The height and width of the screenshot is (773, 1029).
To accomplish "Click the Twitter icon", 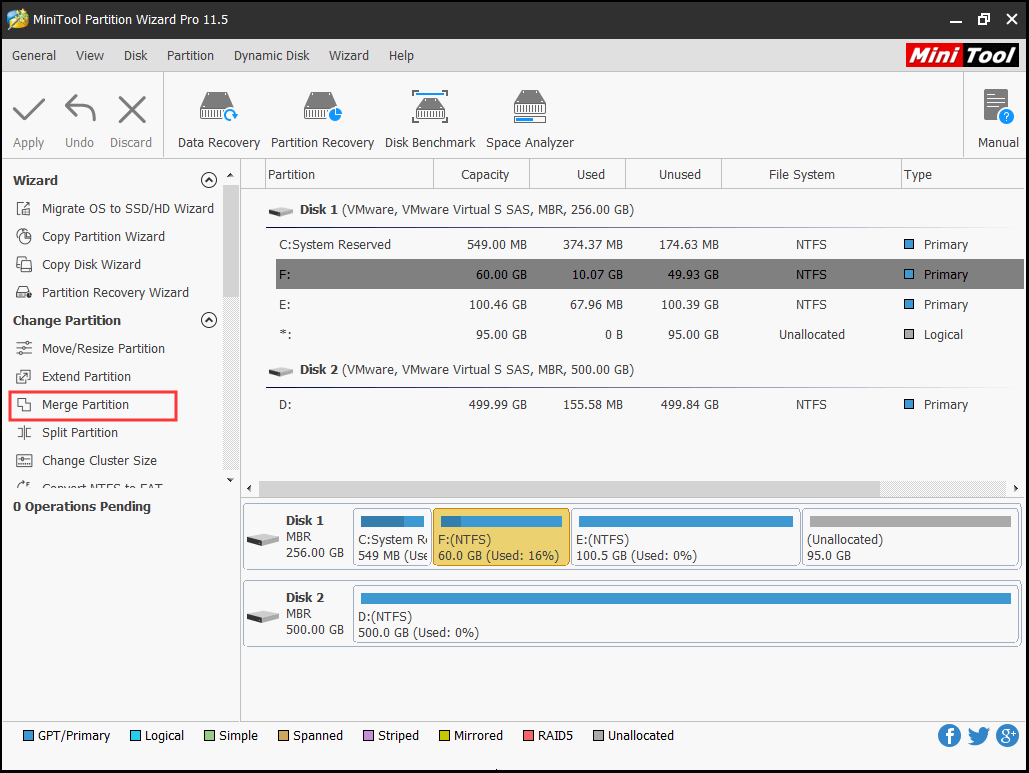I will coord(978,736).
